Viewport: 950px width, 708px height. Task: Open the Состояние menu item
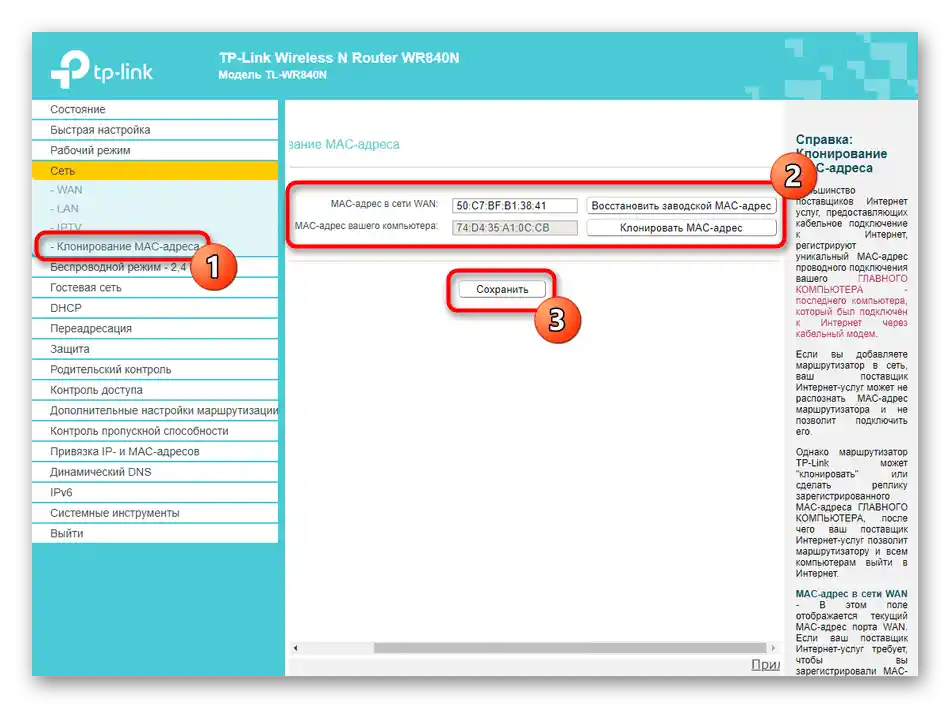tap(155, 109)
